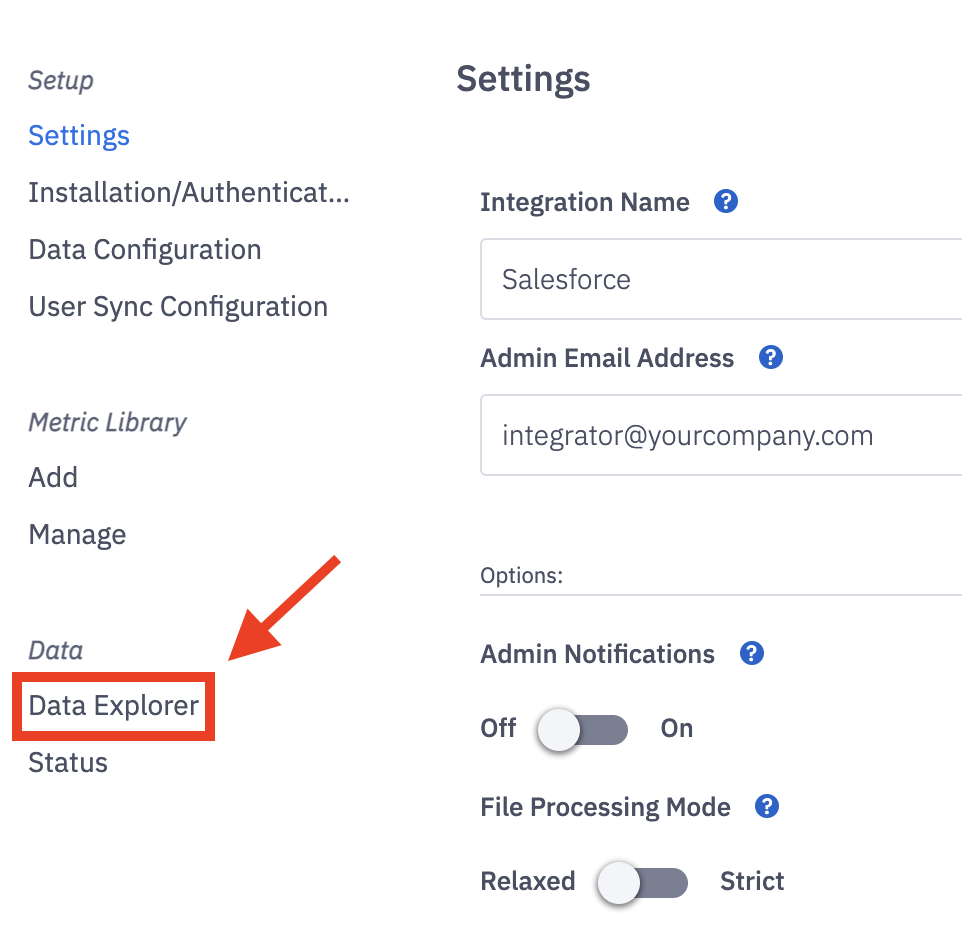Toggle the File Processing Mode switch
This screenshot has height=944, width=962.
pos(642,882)
